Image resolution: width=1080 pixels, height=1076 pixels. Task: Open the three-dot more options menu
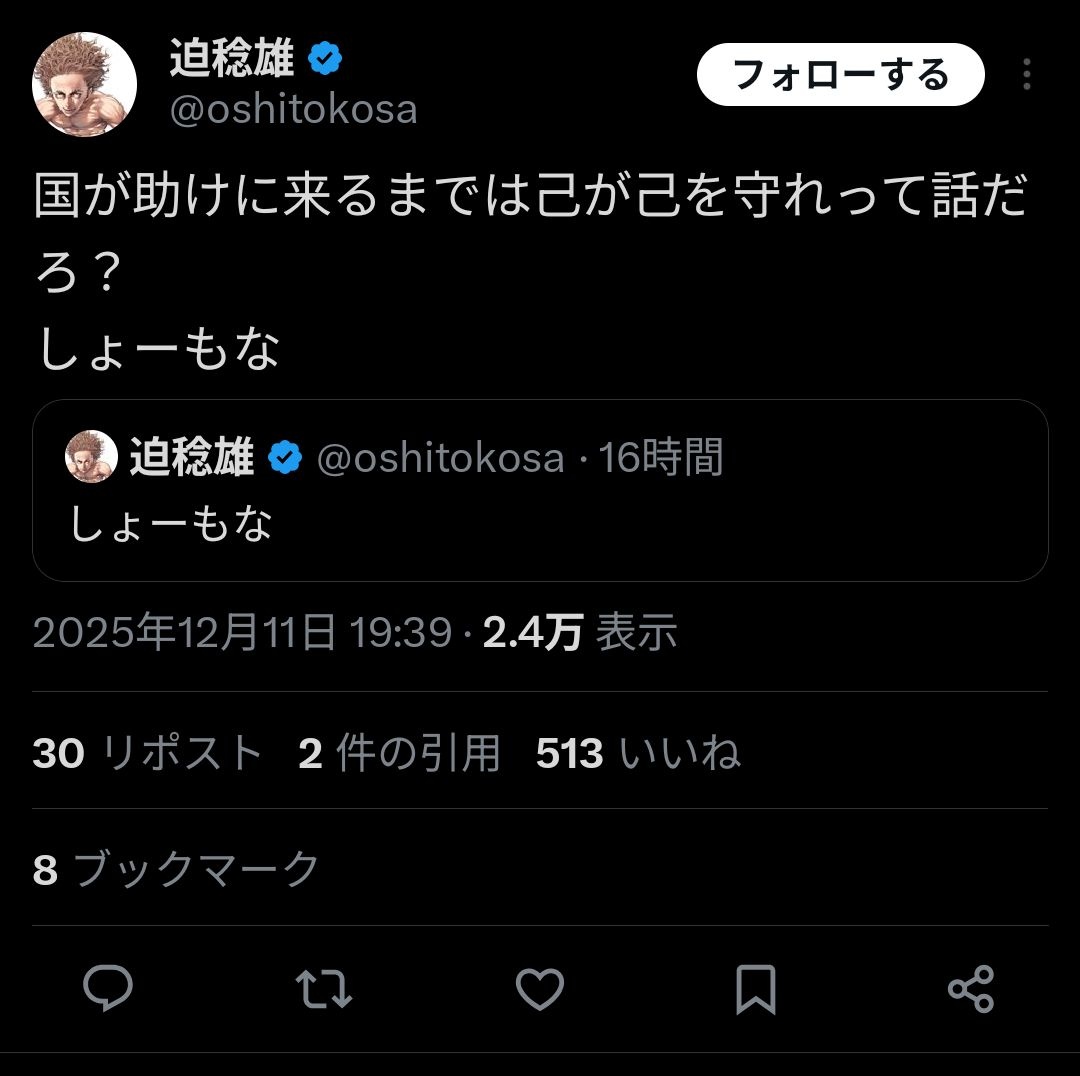tap(1026, 75)
